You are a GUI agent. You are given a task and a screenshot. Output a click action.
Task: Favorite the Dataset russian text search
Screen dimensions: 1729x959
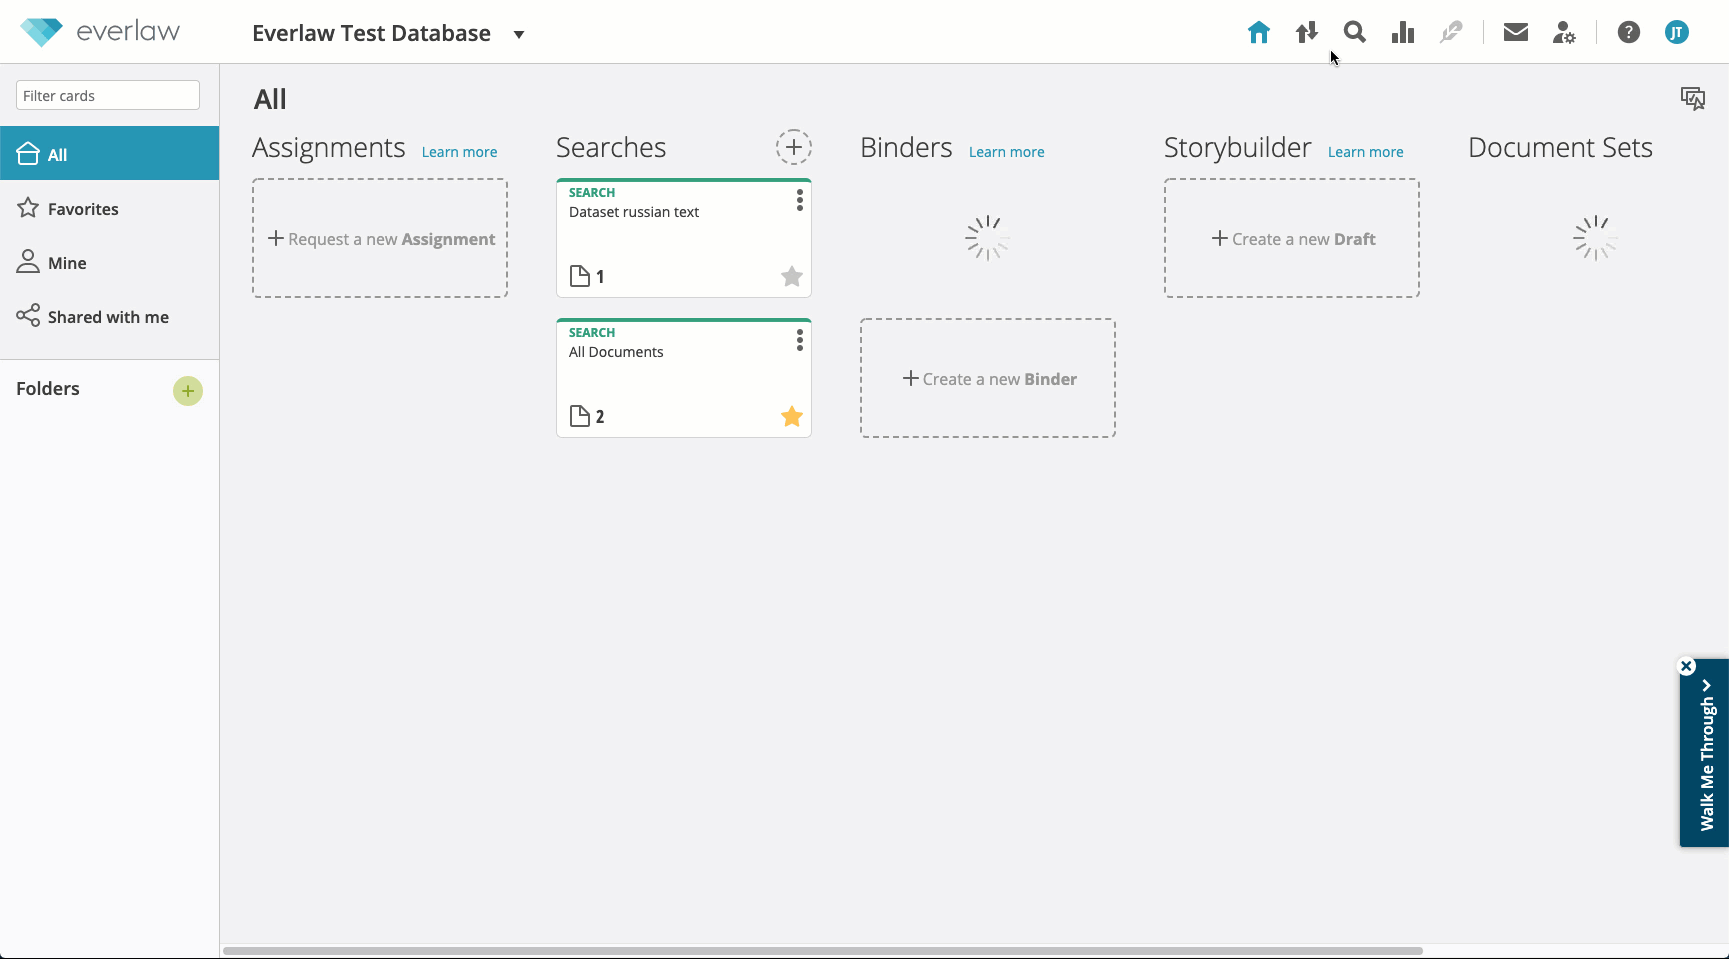click(791, 276)
